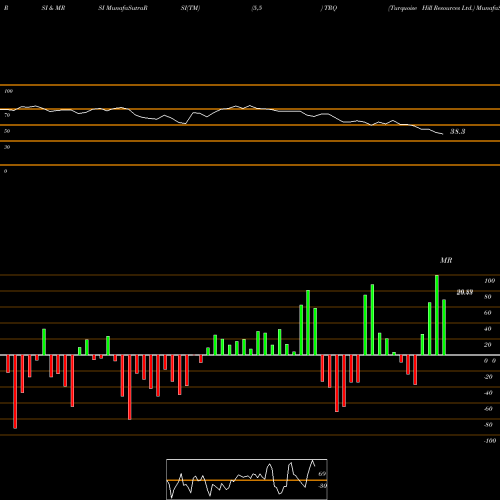Viewport: 500px width, 500px height.
Task: Click the longest red MR histogram bar
Action: tap(15, 392)
